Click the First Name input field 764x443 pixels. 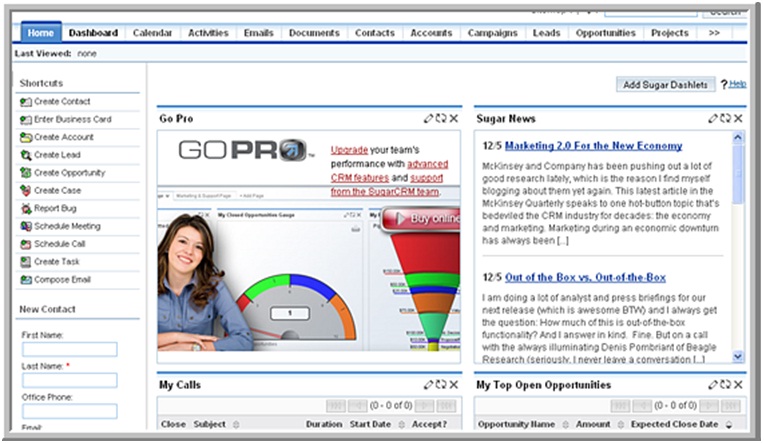(70, 349)
